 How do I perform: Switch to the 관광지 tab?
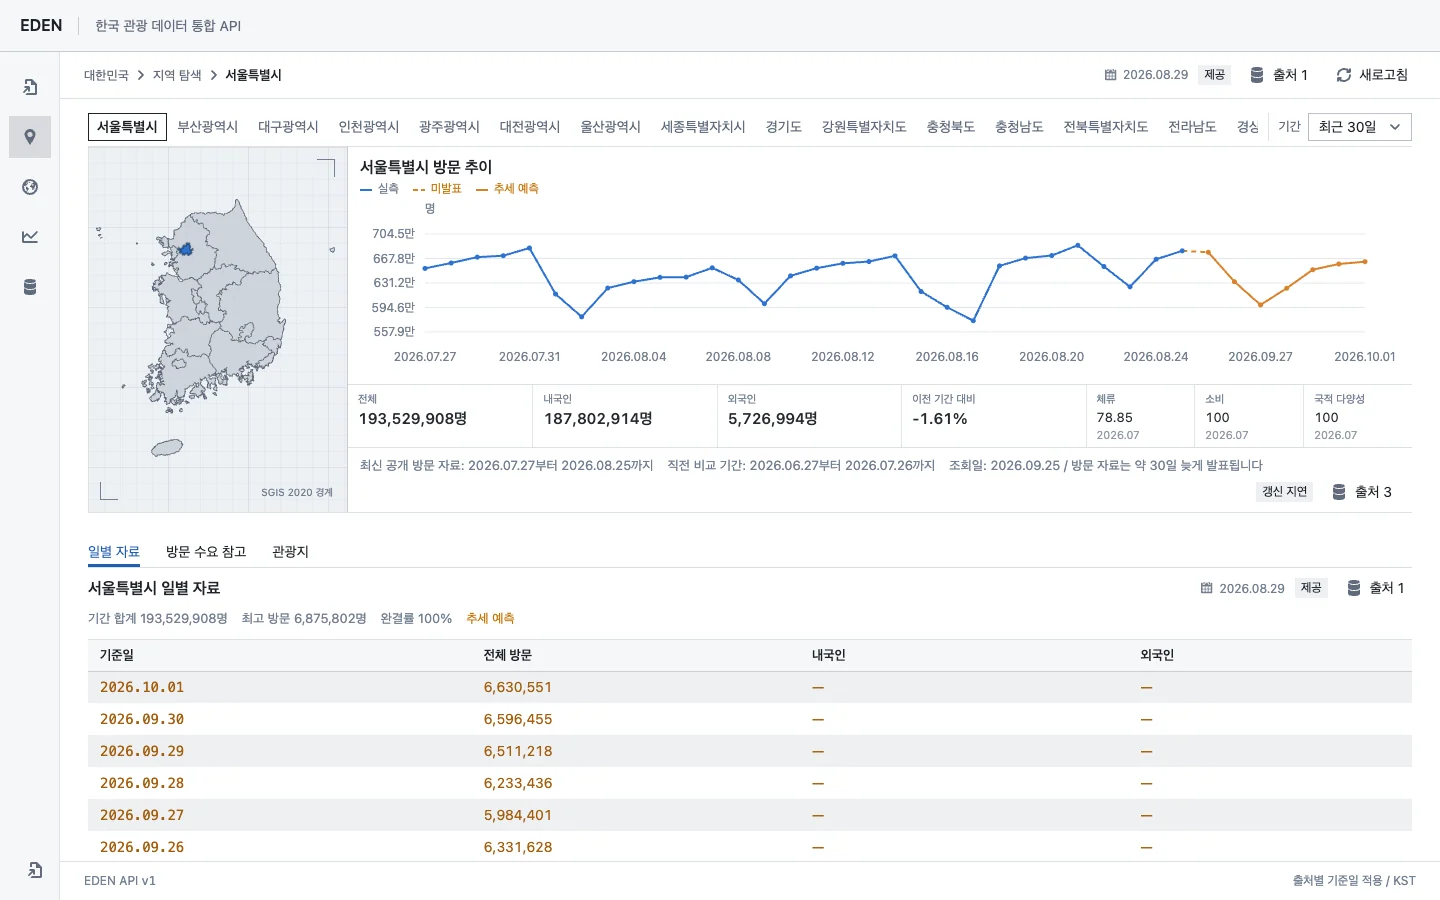(x=290, y=552)
